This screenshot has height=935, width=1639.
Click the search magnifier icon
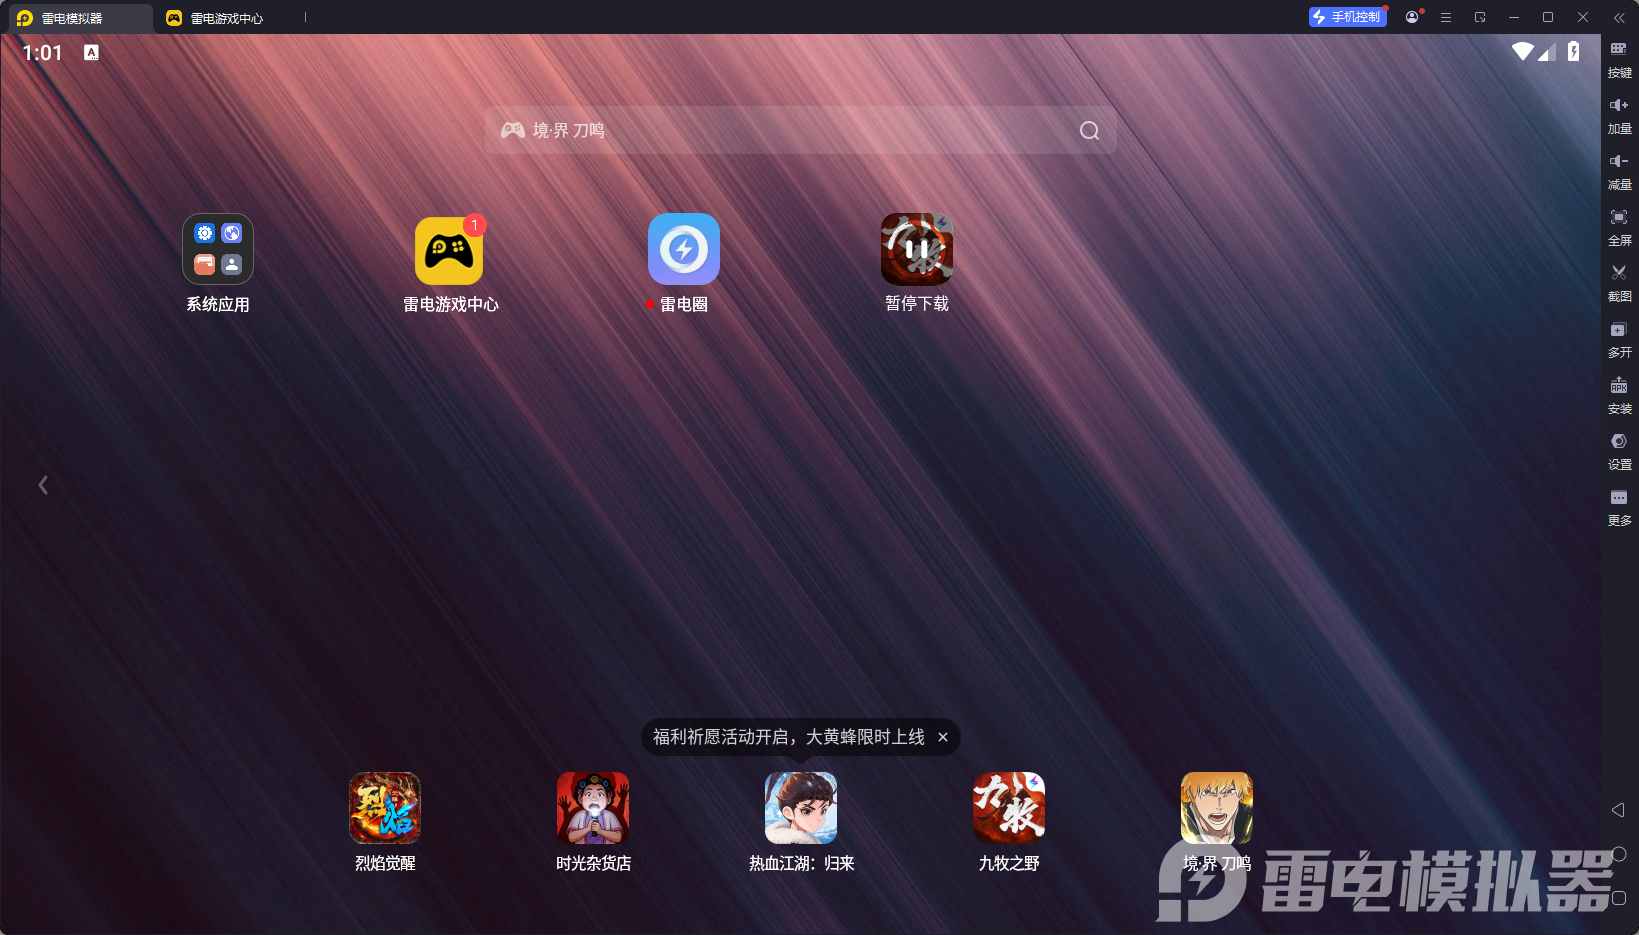pos(1090,131)
